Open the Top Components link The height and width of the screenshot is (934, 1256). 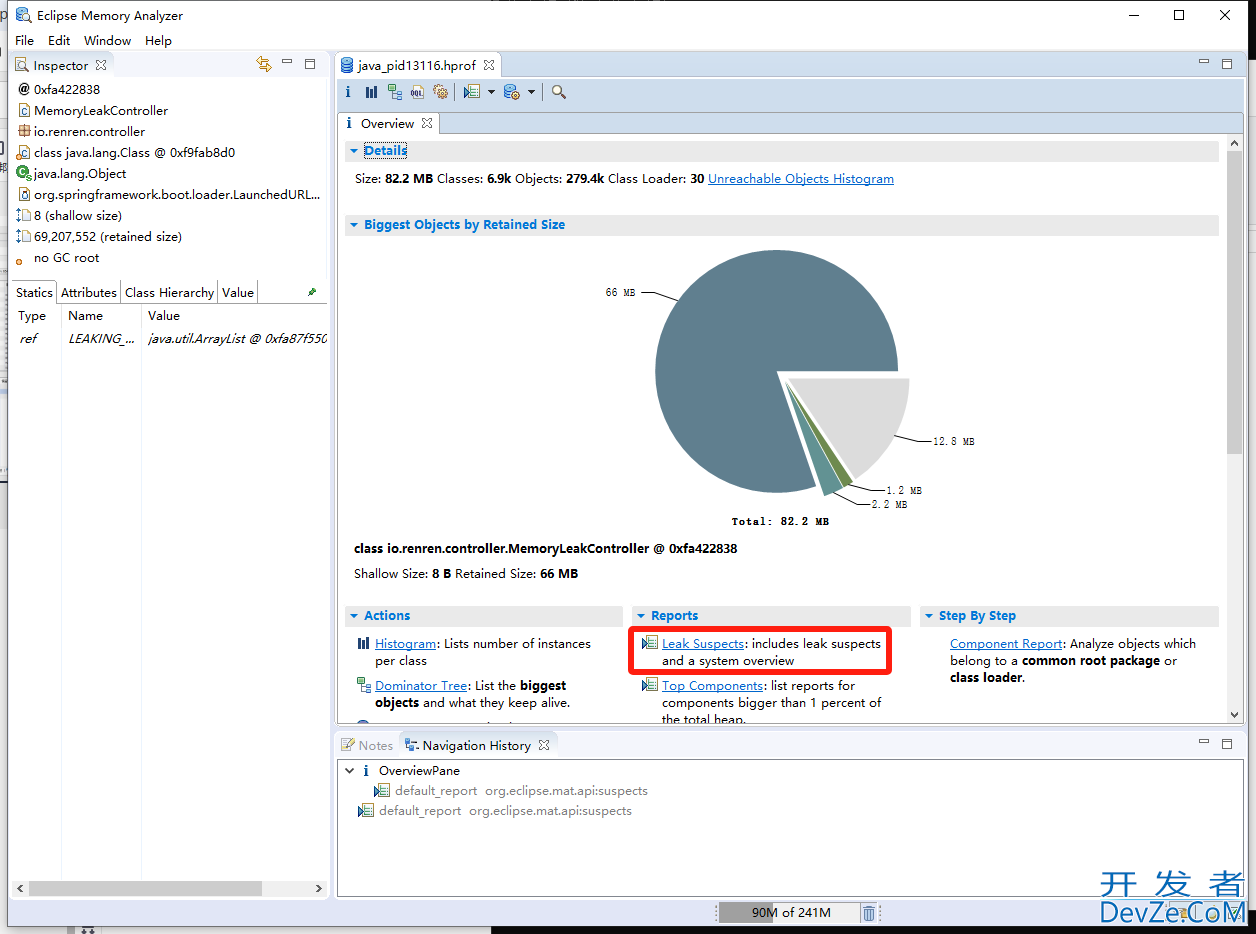pyautogui.click(x=712, y=686)
